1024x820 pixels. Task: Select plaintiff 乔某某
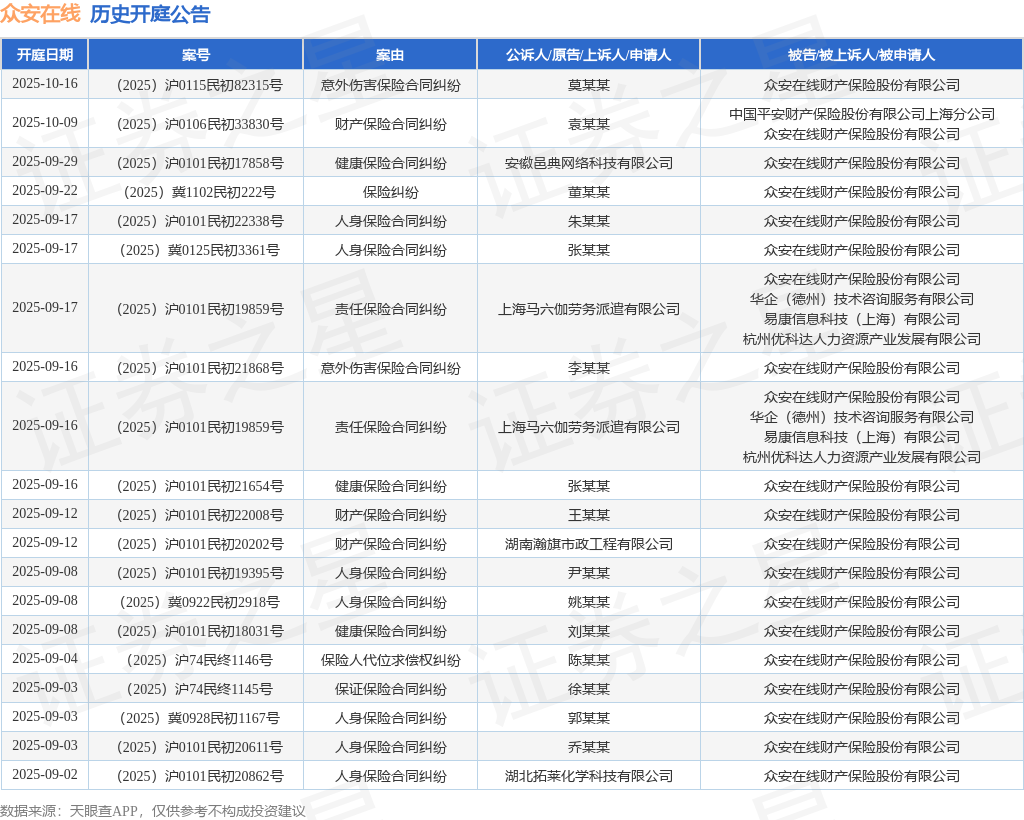click(x=588, y=747)
